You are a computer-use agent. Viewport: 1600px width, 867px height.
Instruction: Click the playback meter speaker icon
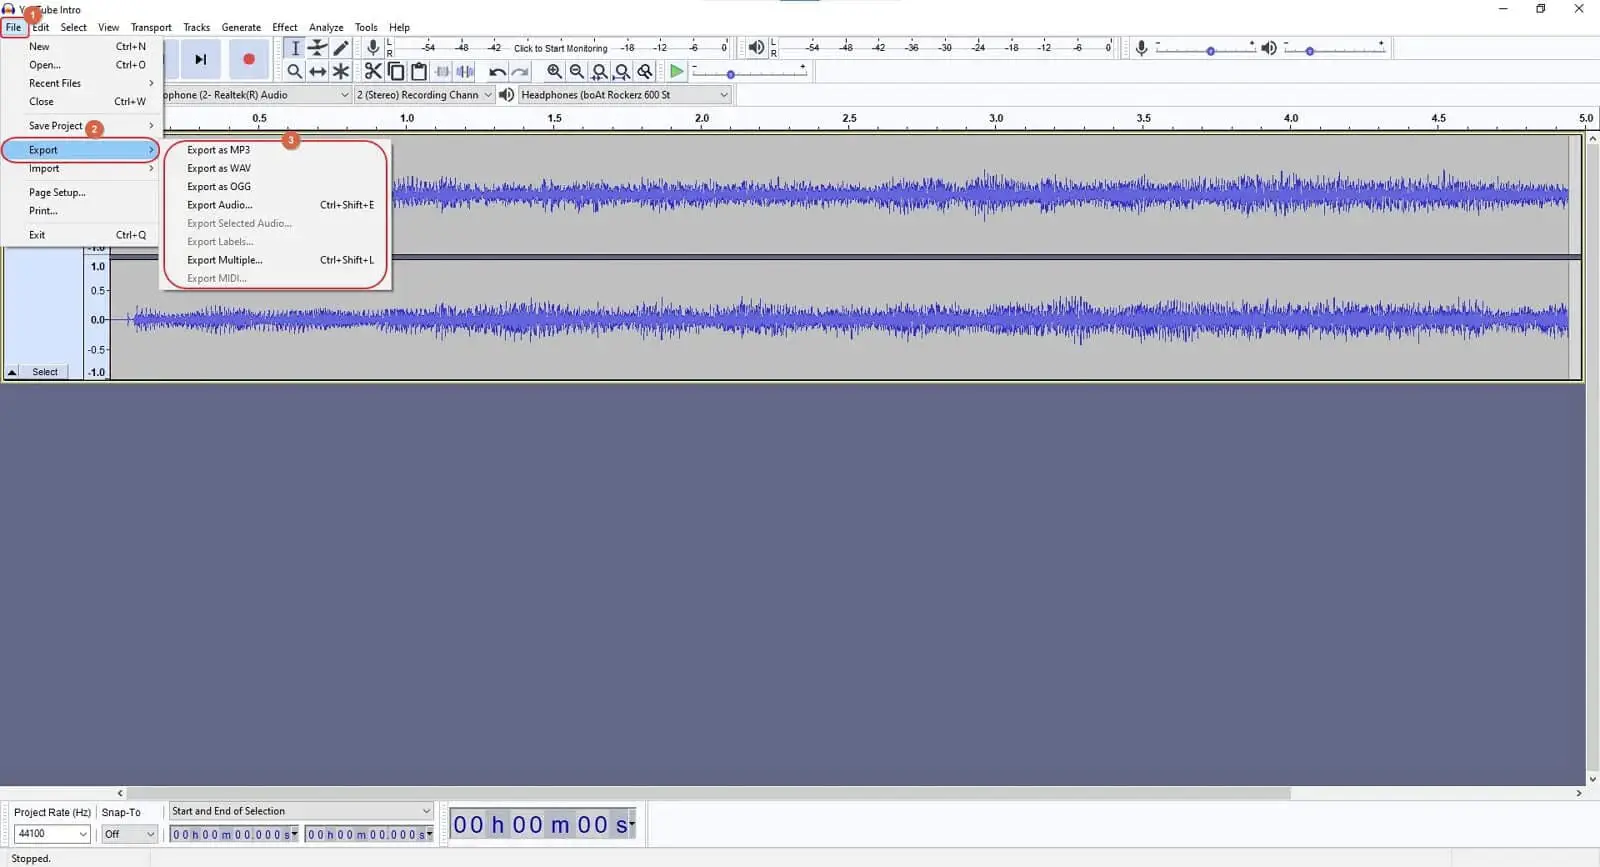click(756, 47)
